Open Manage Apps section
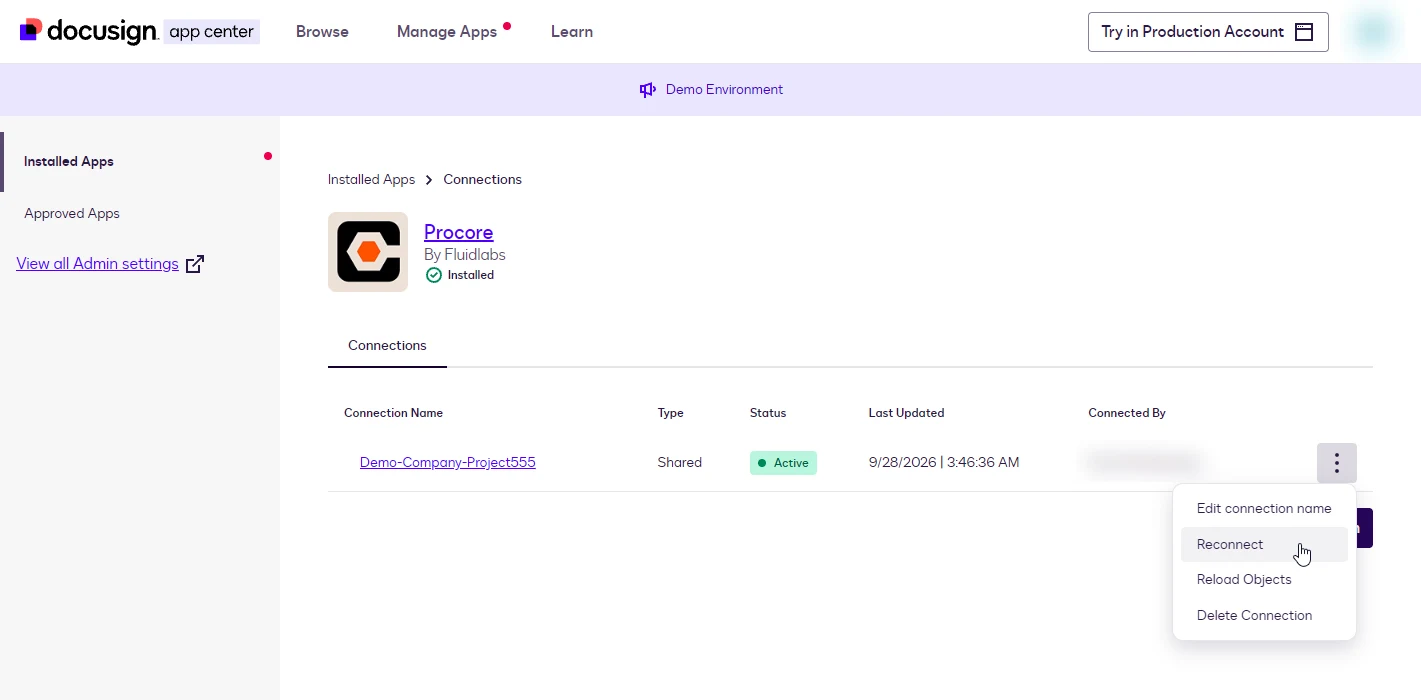1421x700 pixels. pyautogui.click(x=447, y=32)
